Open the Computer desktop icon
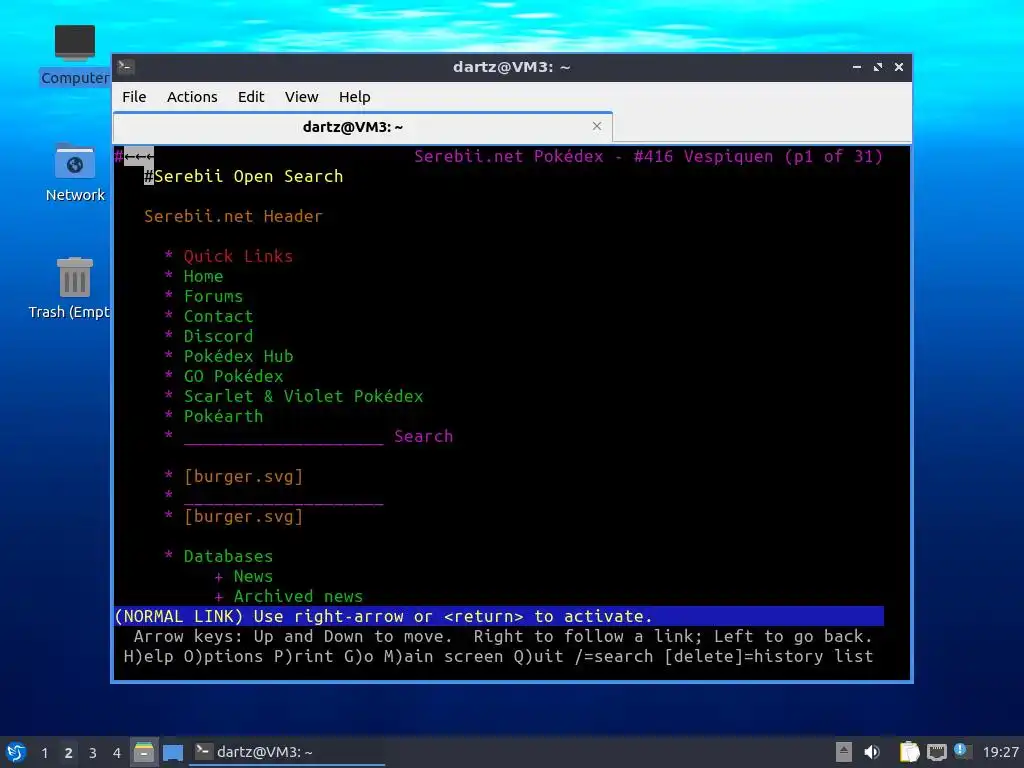The width and height of the screenshot is (1024, 768). [74, 56]
